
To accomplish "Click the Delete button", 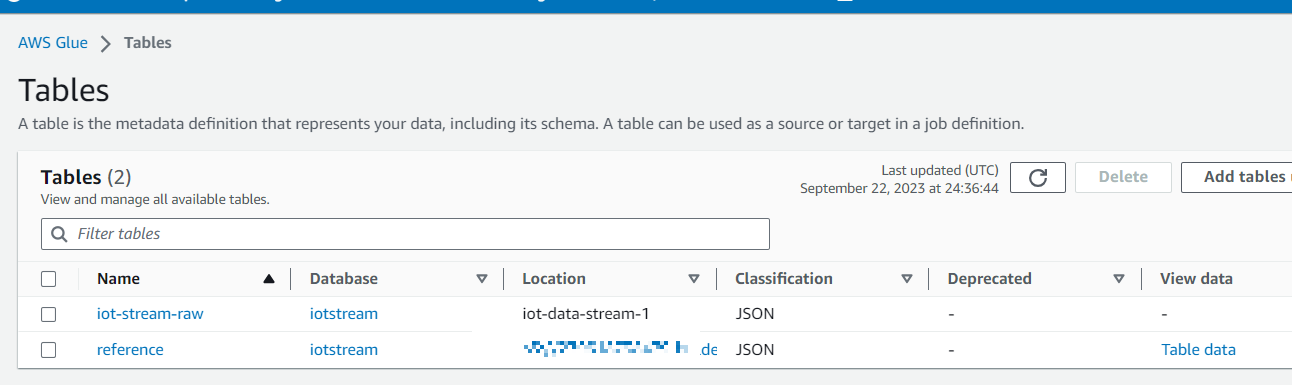I will tap(1123, 177).
